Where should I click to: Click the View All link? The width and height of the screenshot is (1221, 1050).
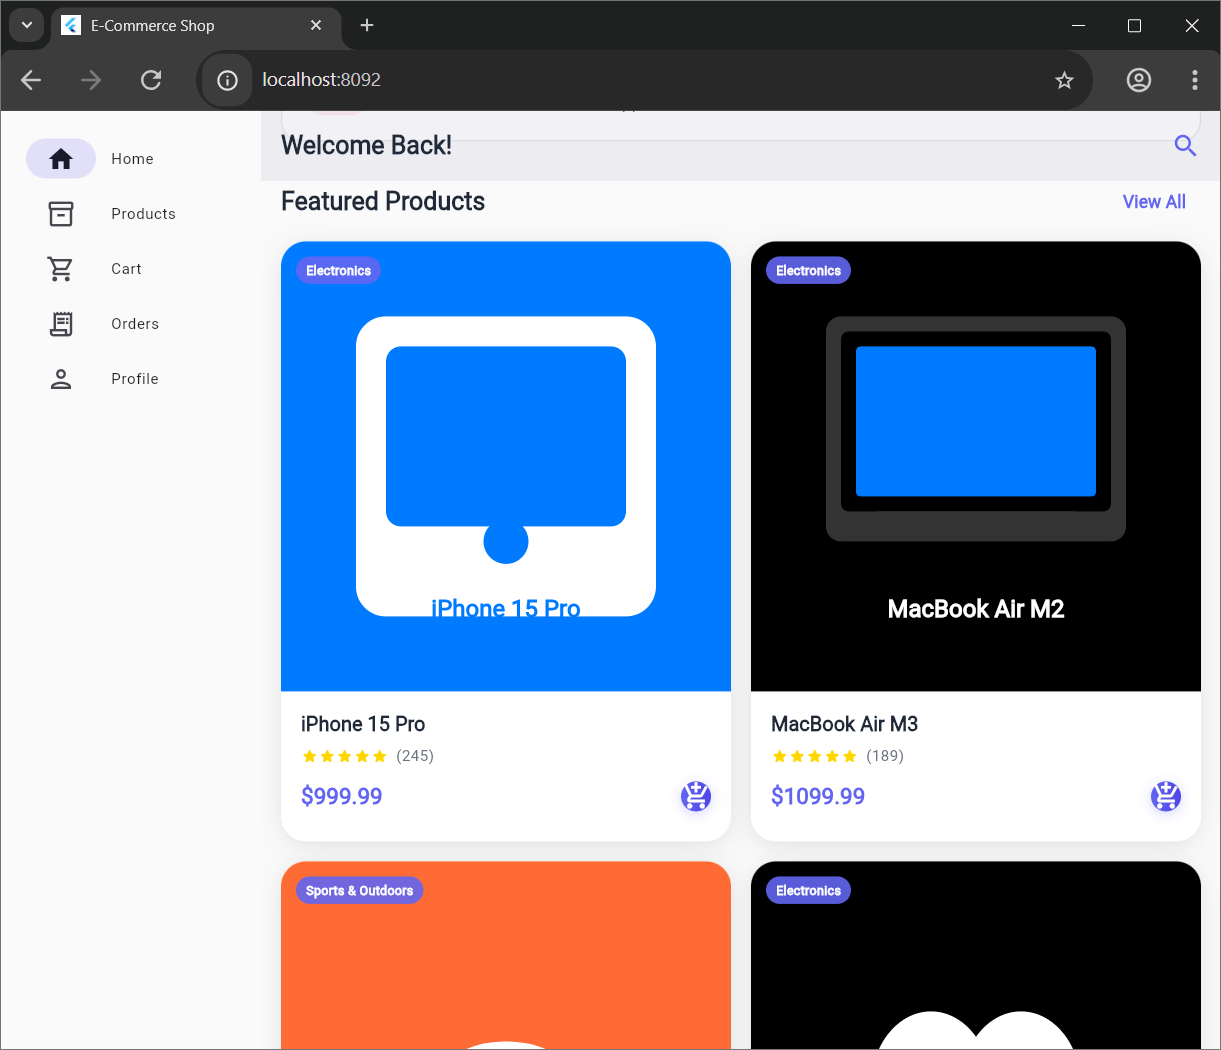(x=1154, y=201)
